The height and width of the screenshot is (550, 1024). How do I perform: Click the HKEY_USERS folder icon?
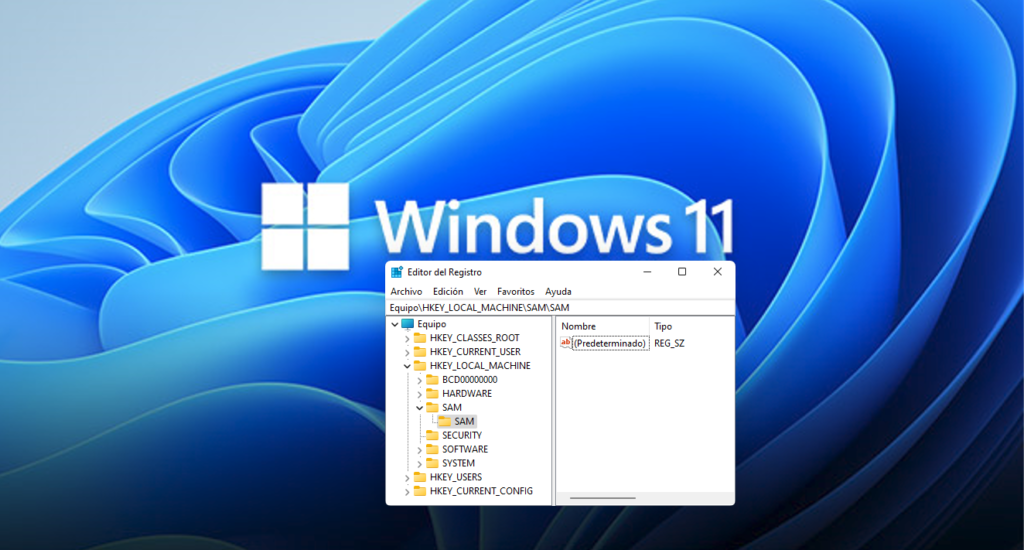click(x=420, y=477)
